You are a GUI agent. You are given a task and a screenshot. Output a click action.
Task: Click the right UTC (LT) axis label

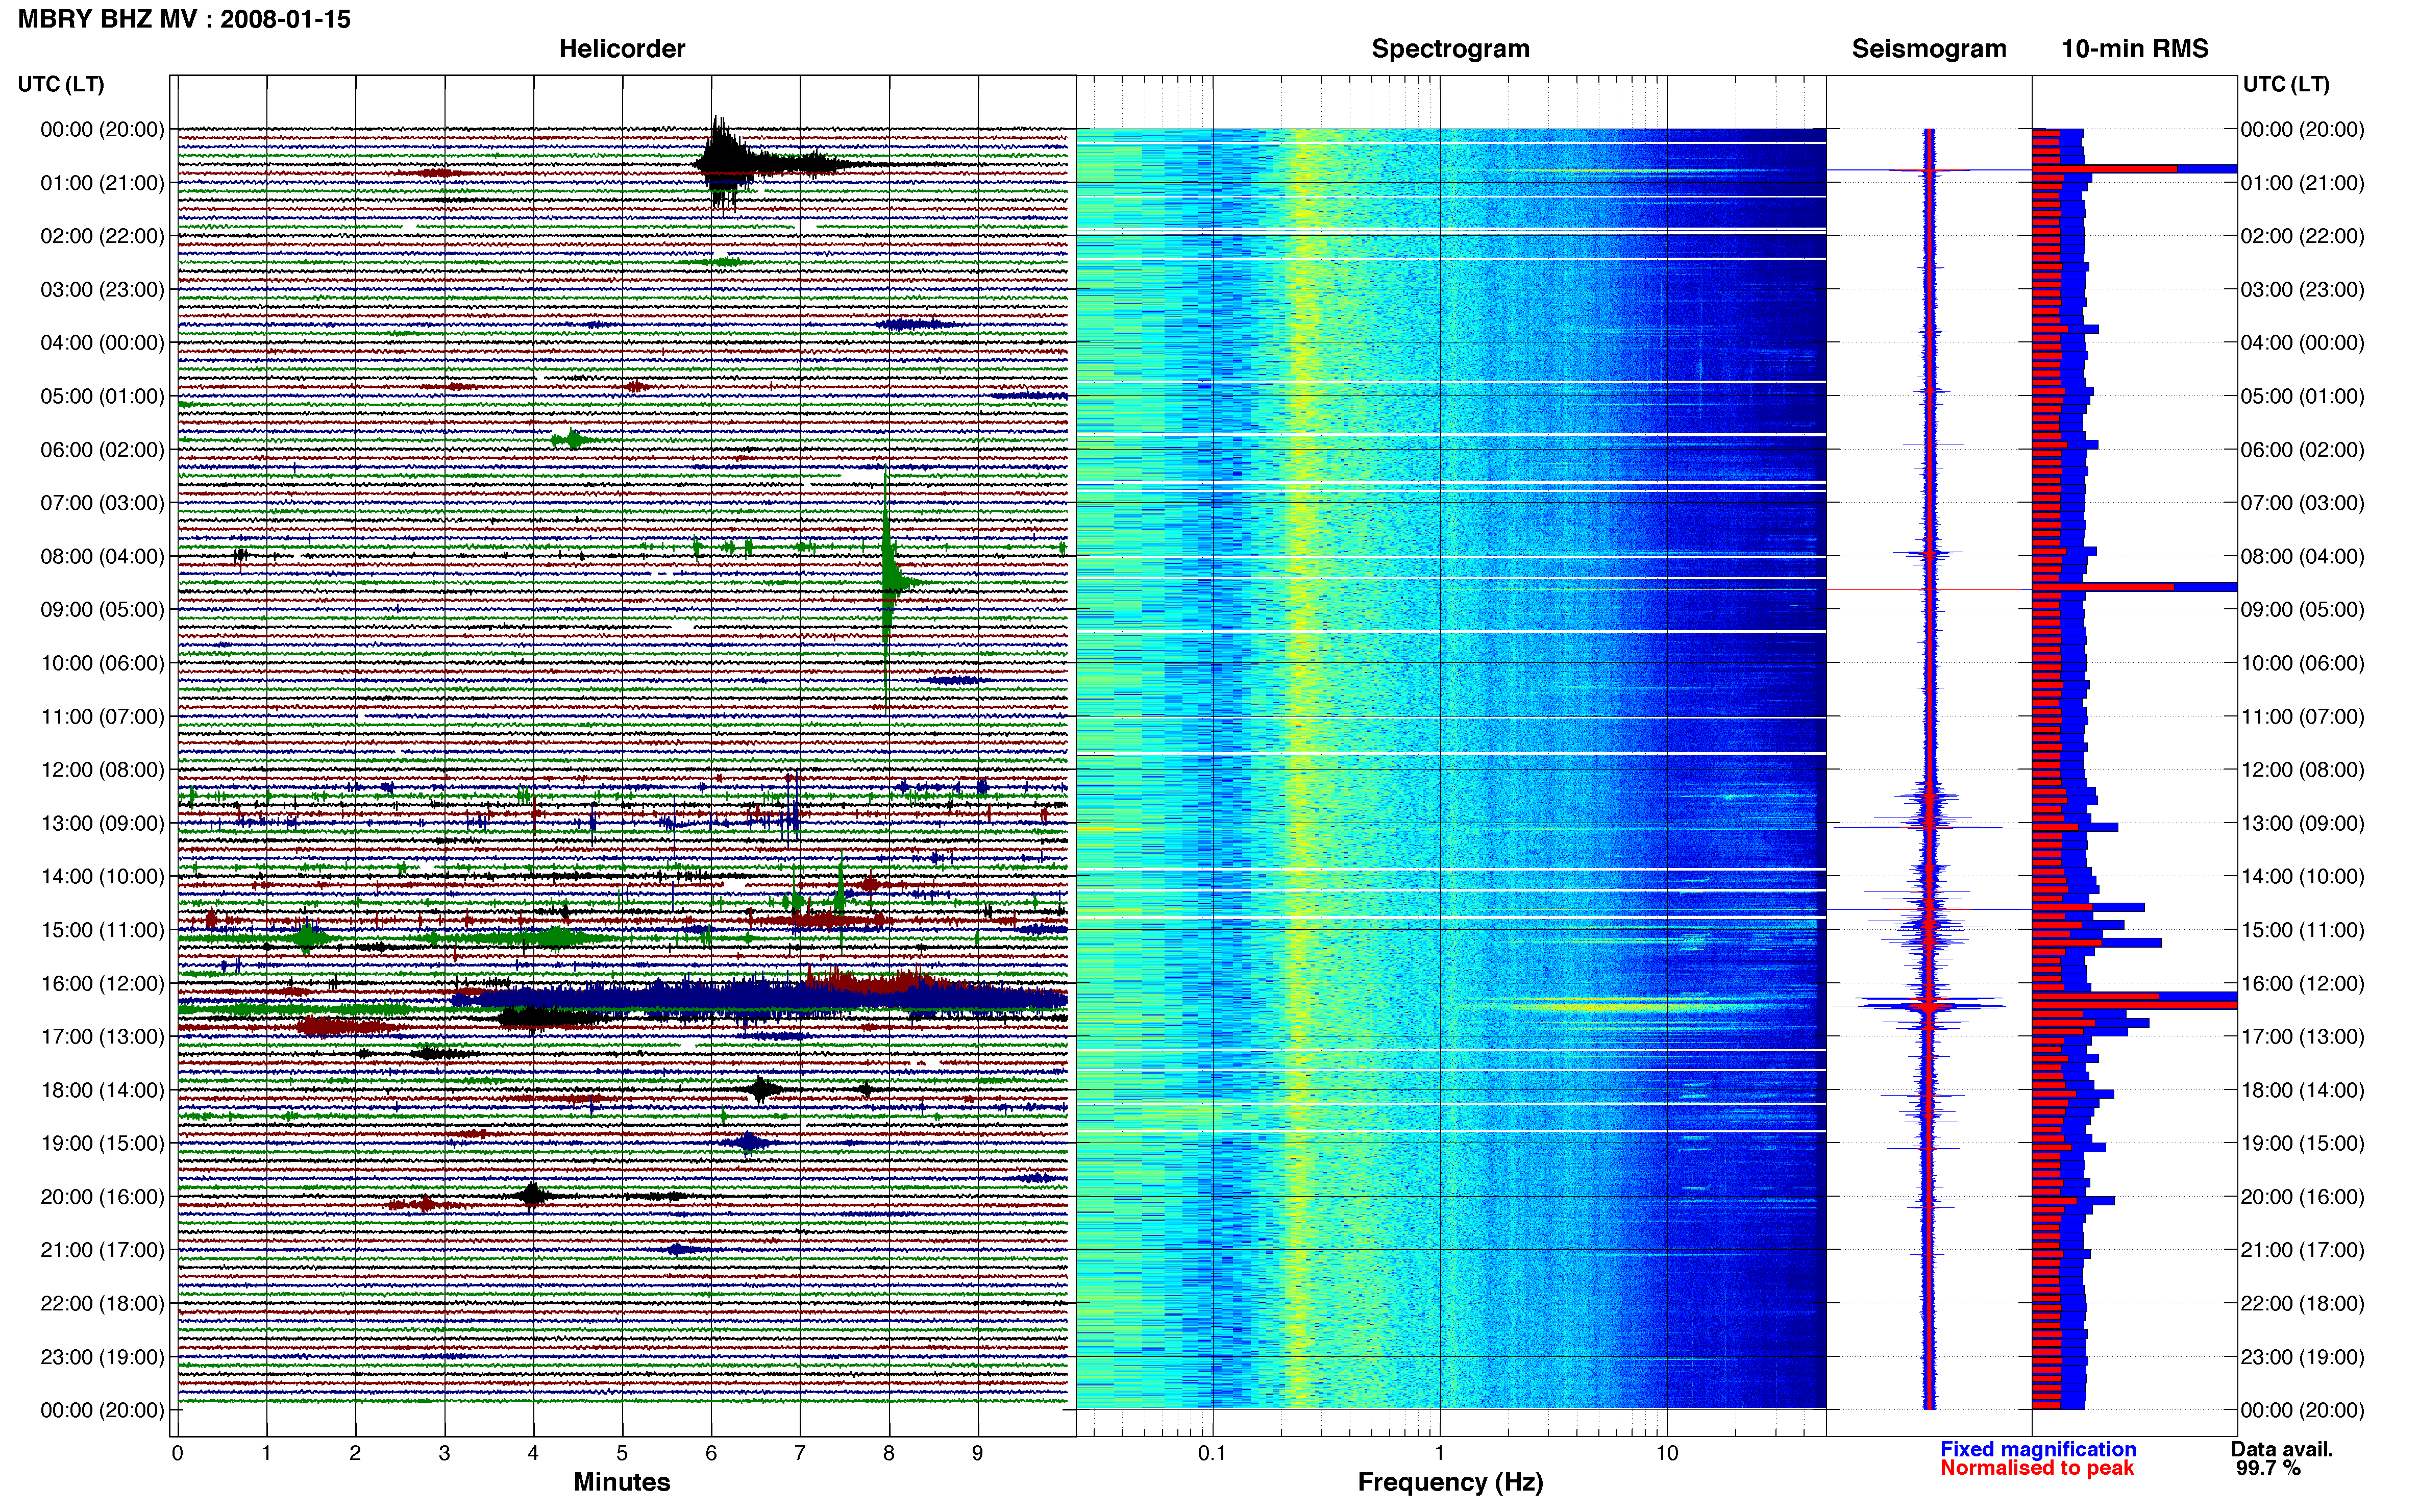pyautogui.click(x=2286, y=84)
